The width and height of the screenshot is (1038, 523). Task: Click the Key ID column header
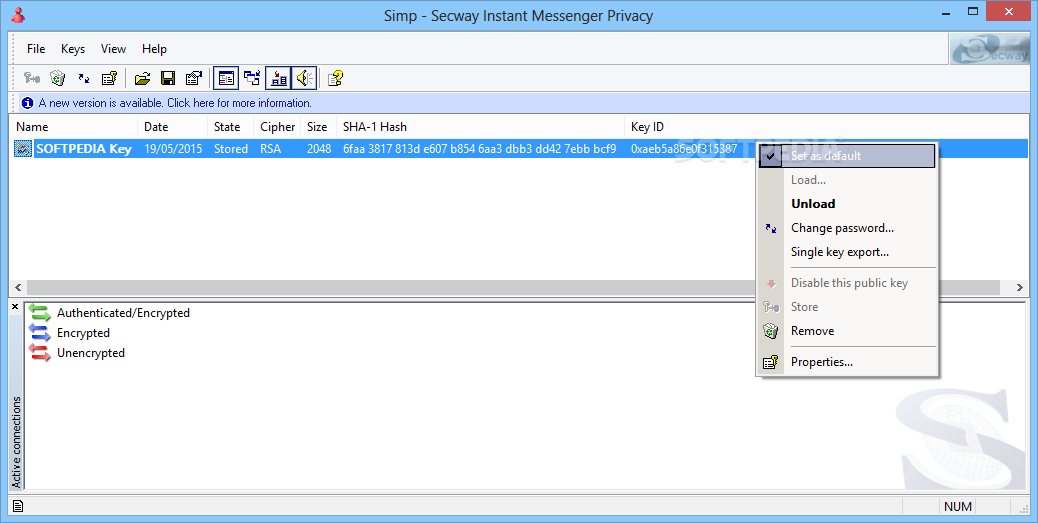[x=647, y=126]
